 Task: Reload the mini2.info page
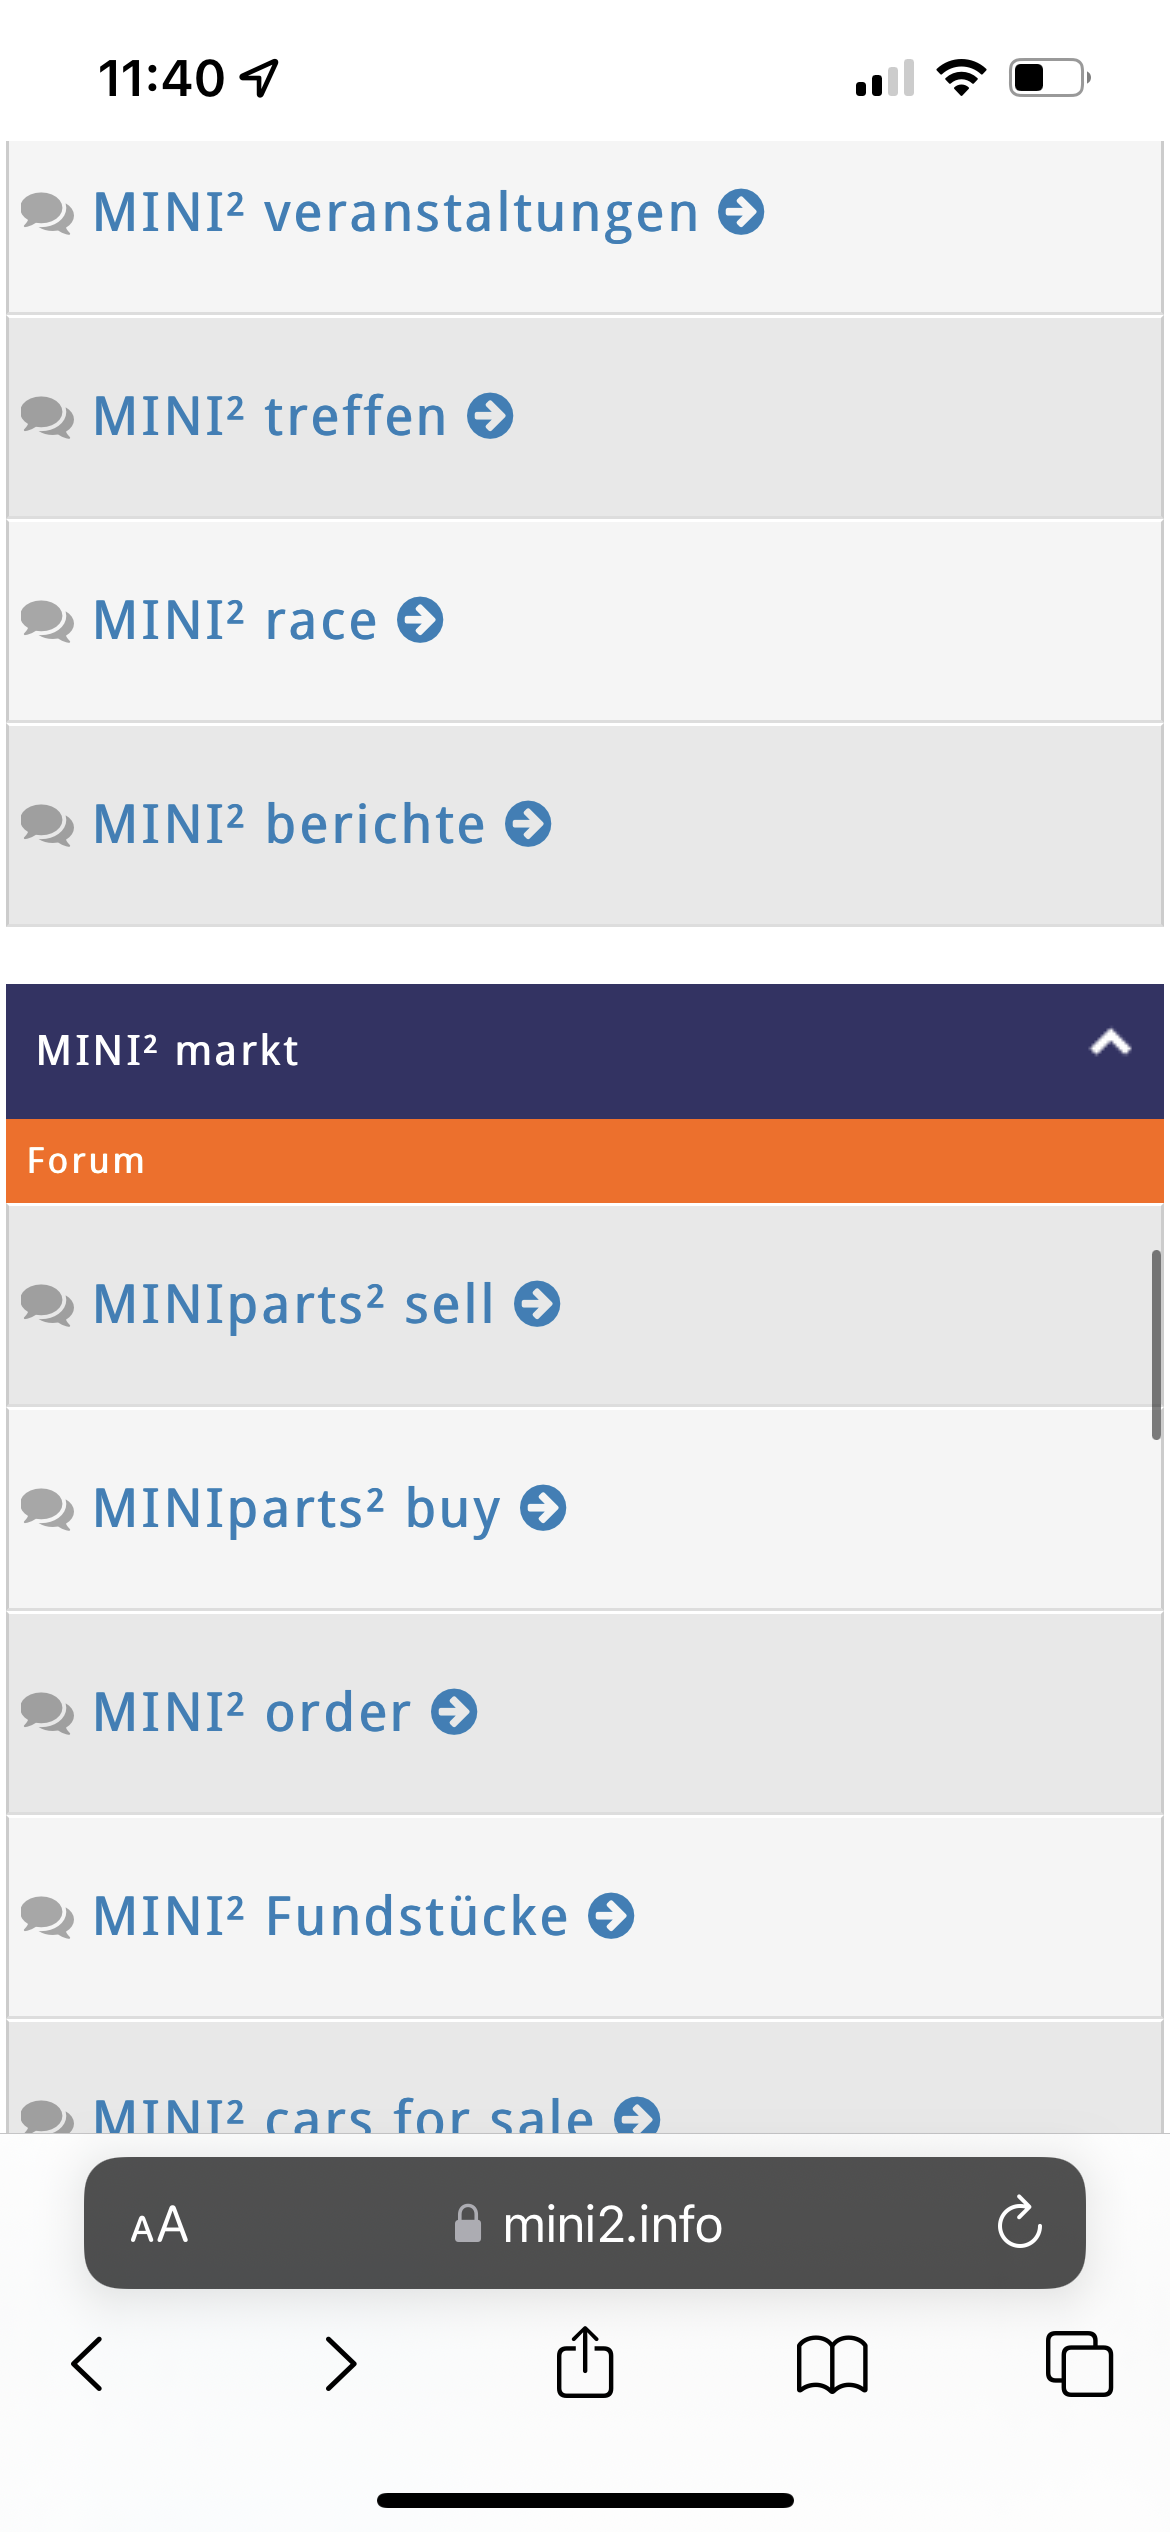click(1019, 2223)
